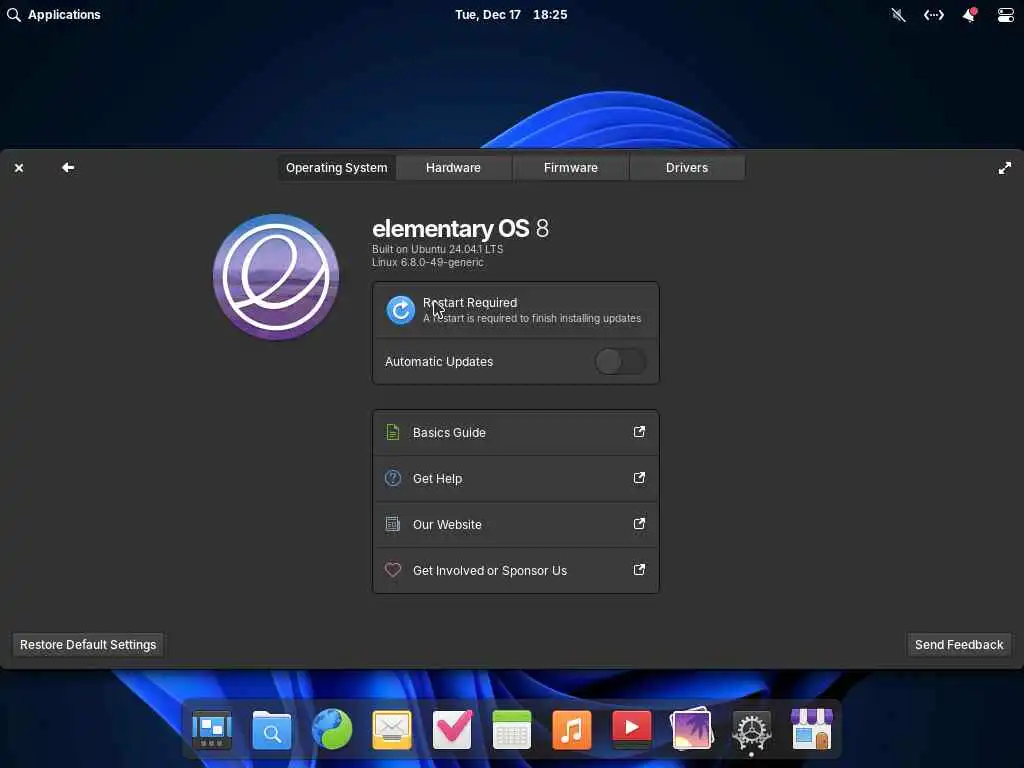Open Get Involved or Sponsor Us

[515, 570]
